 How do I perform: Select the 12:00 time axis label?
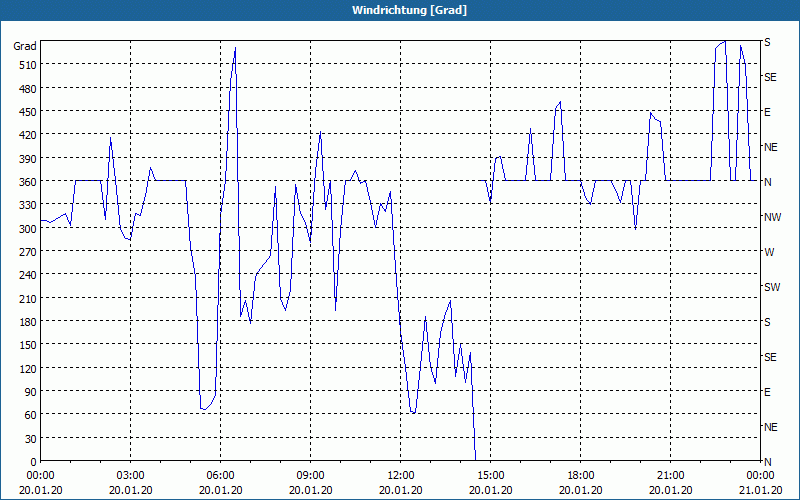tap(401, 476)
